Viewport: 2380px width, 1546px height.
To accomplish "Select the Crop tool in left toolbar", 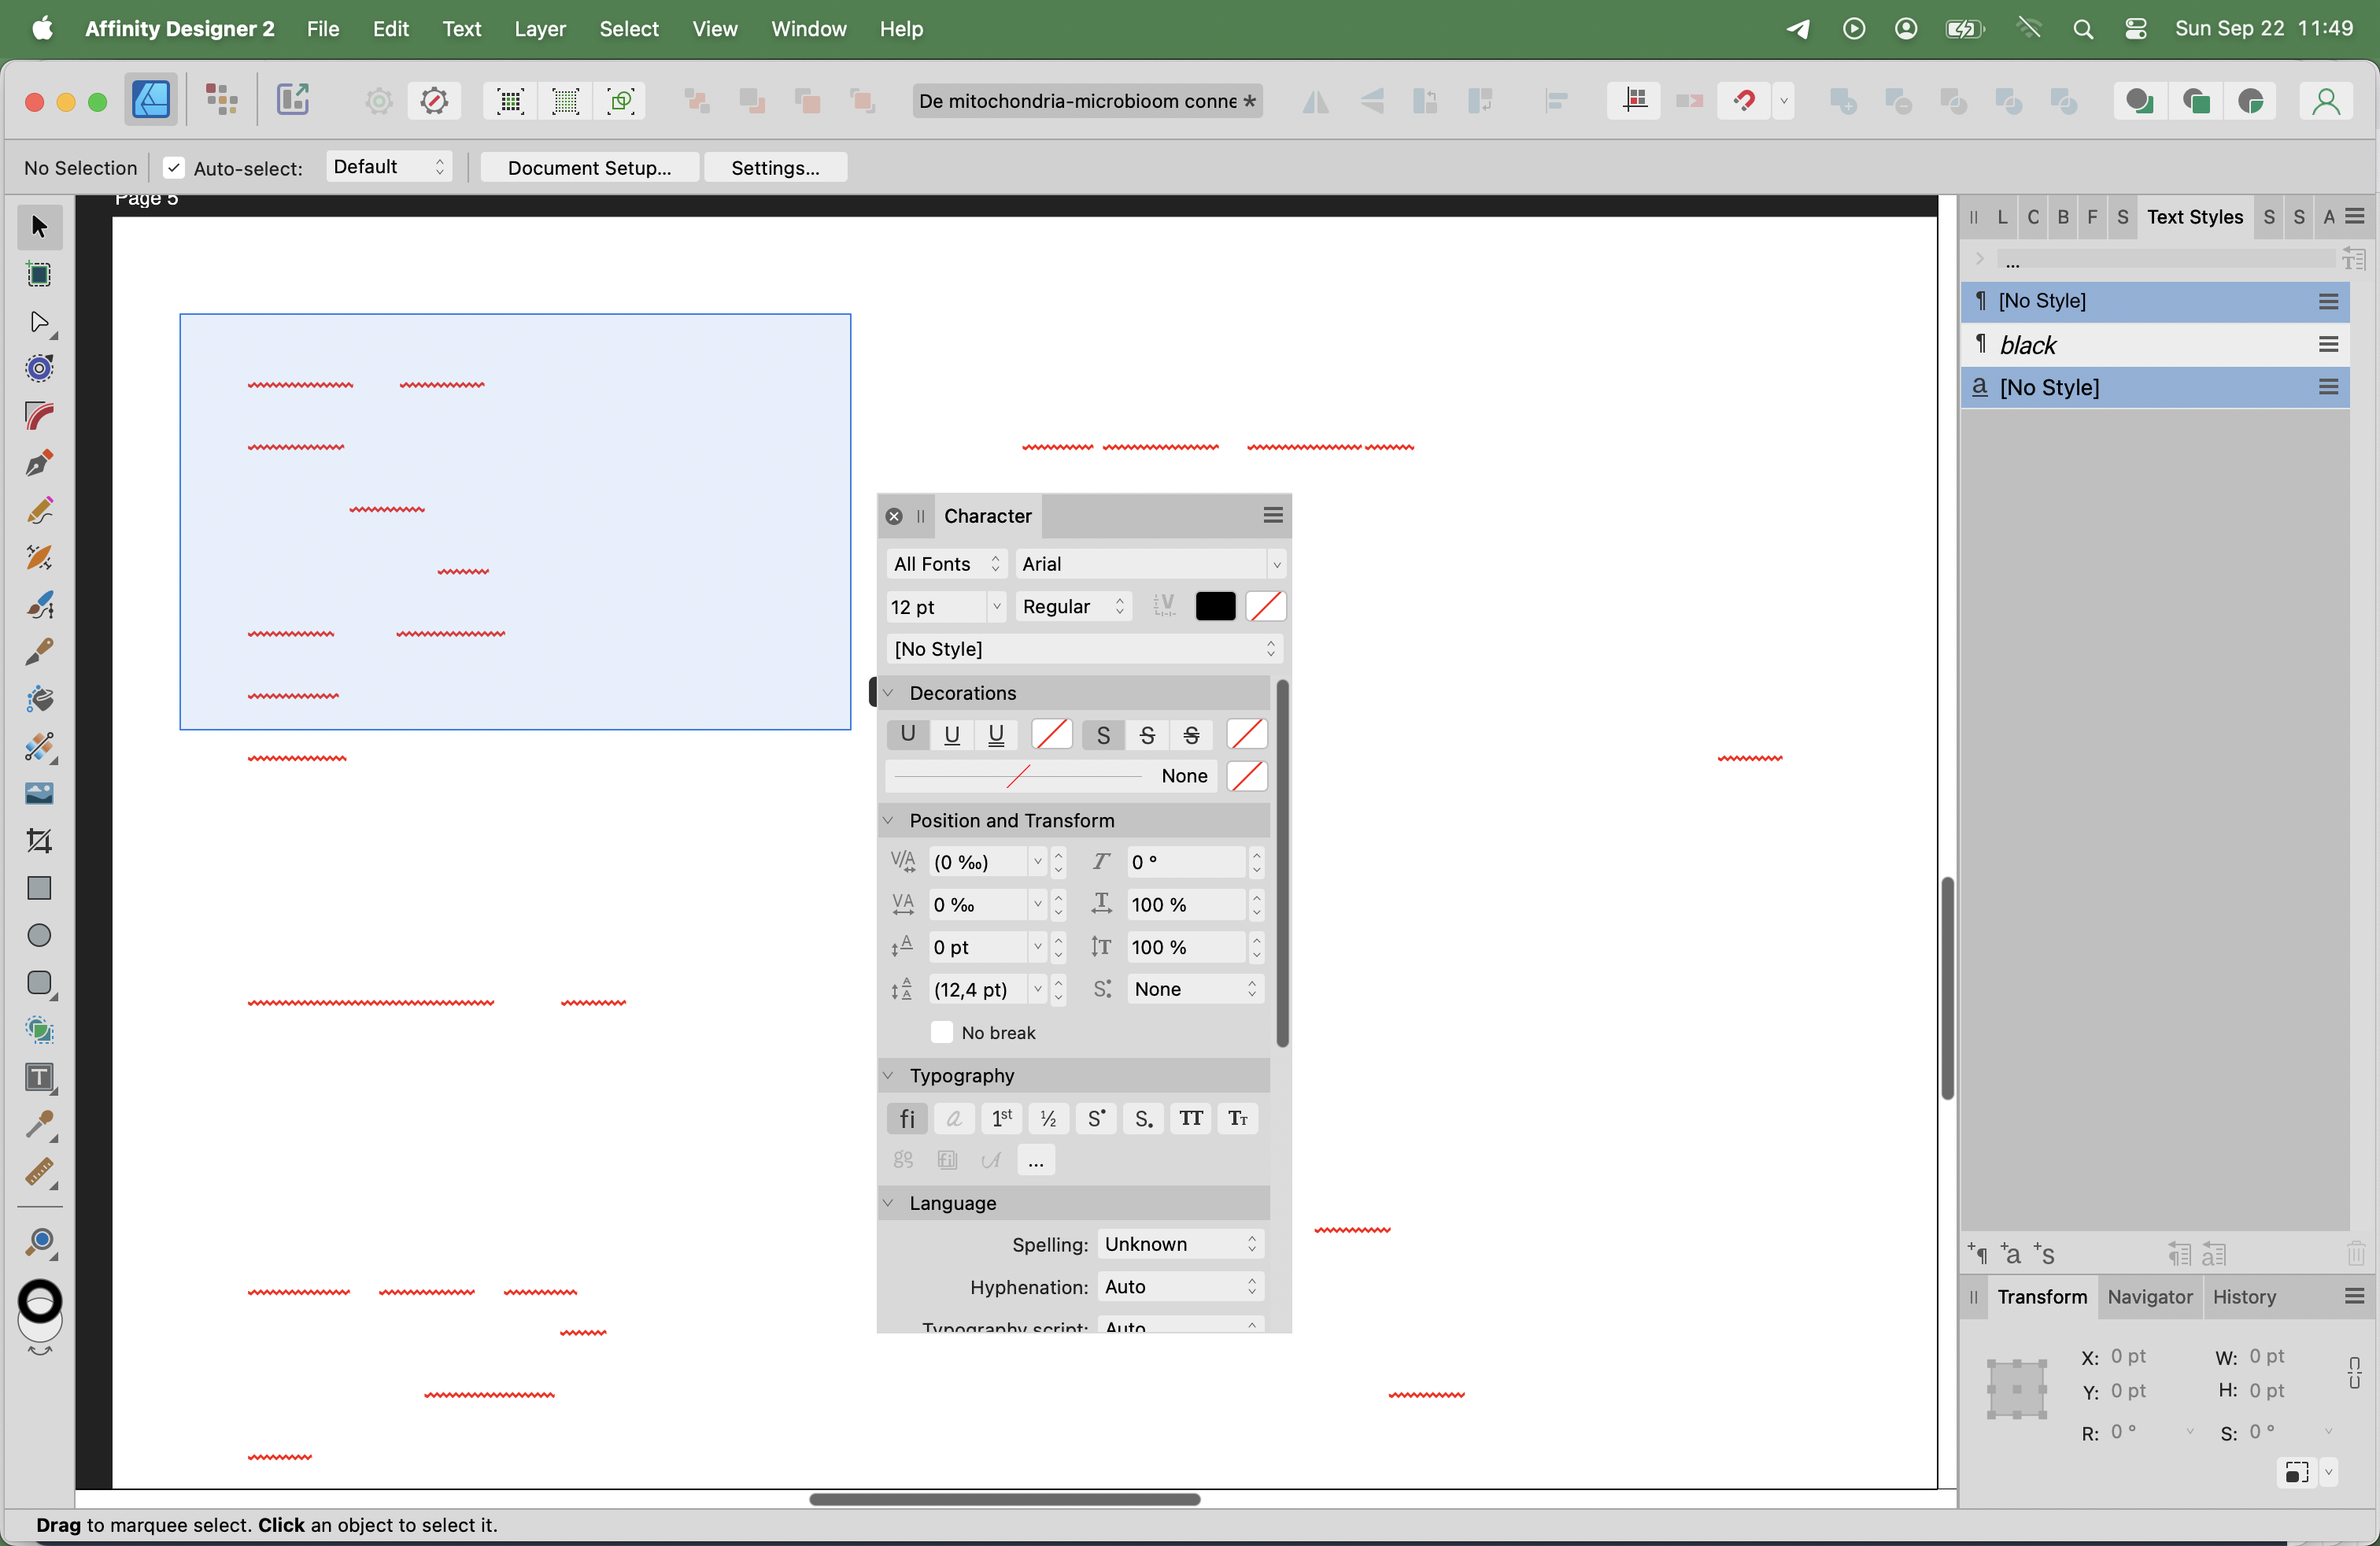I will [x=39, y=841].
